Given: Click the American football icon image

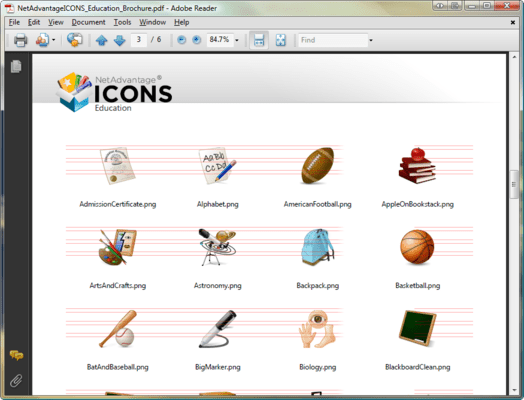Looking at the screenshot, I should 317,165.
